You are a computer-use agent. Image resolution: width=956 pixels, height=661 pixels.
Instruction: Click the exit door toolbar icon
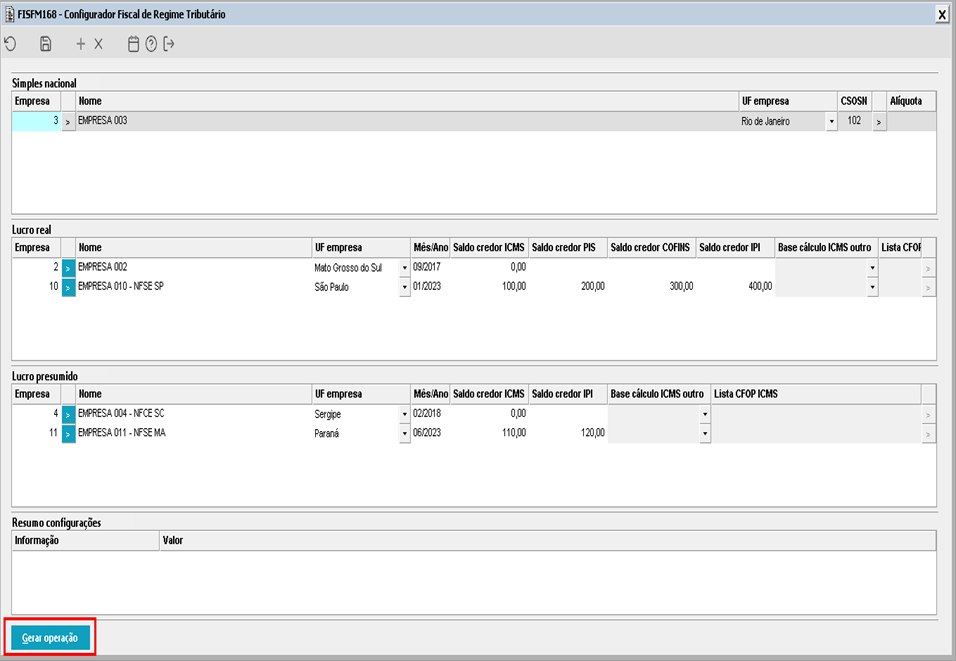point(169,44)
